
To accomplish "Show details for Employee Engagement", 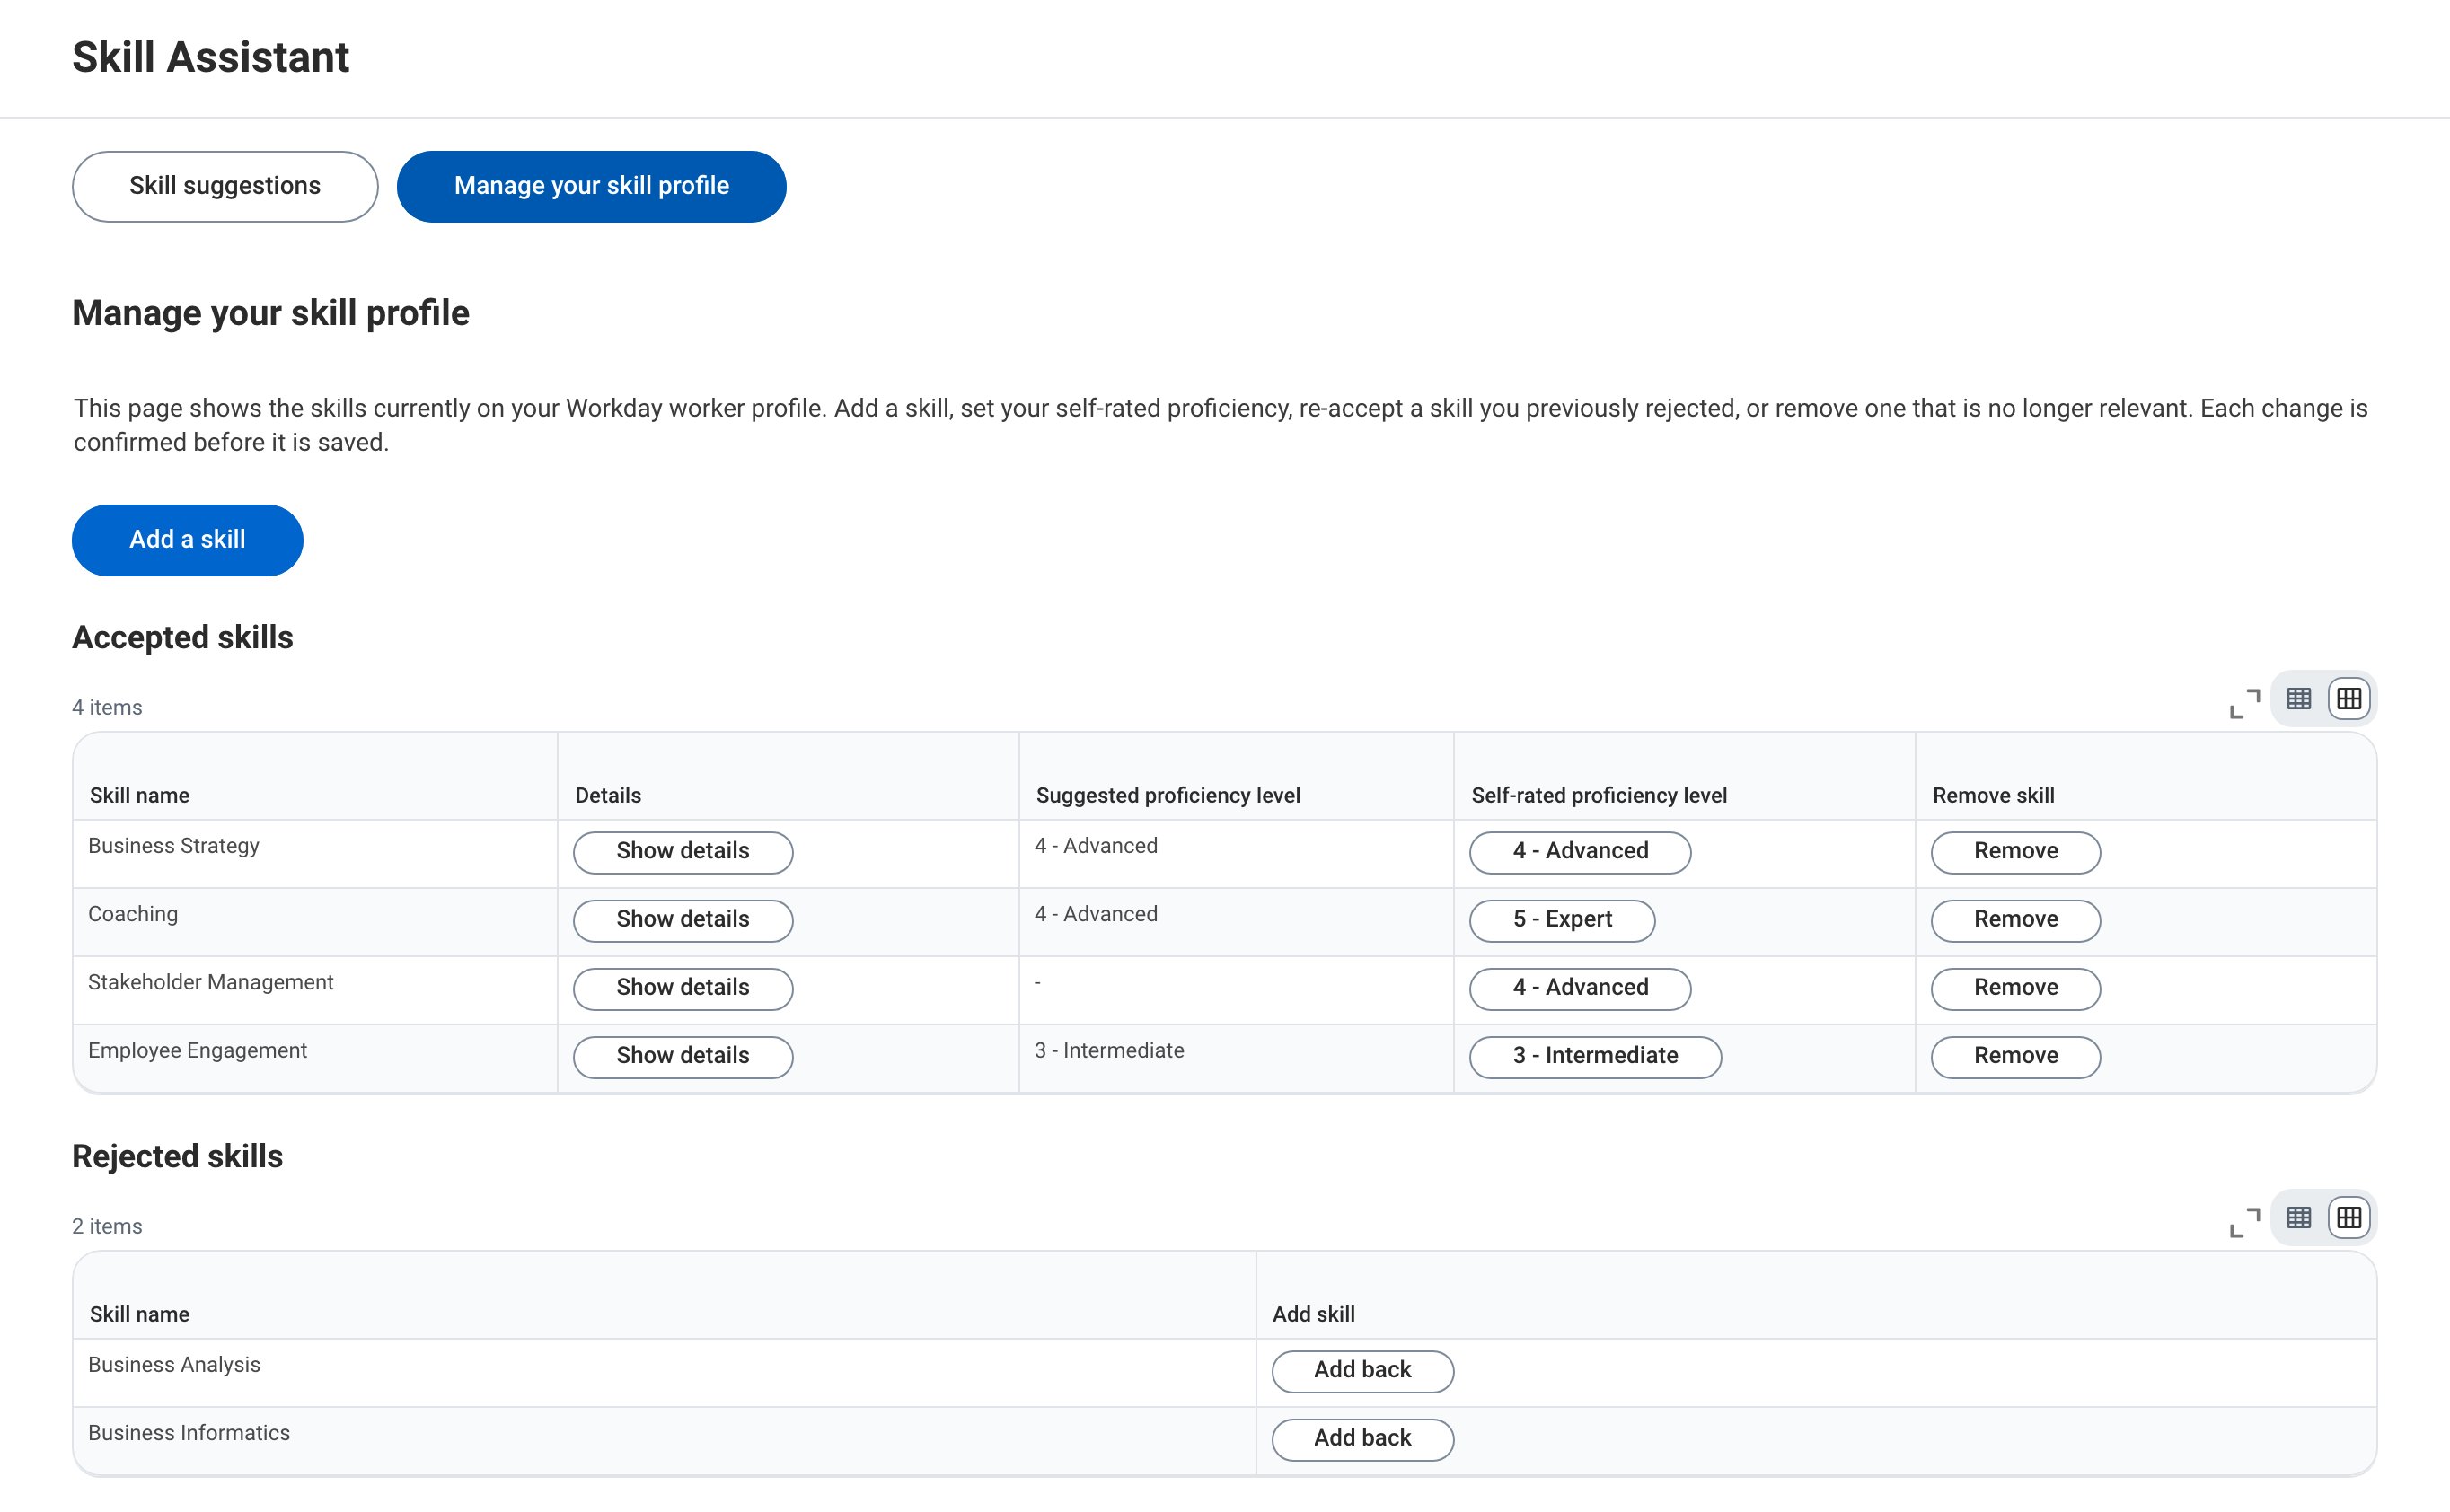I will (683, 1057).
